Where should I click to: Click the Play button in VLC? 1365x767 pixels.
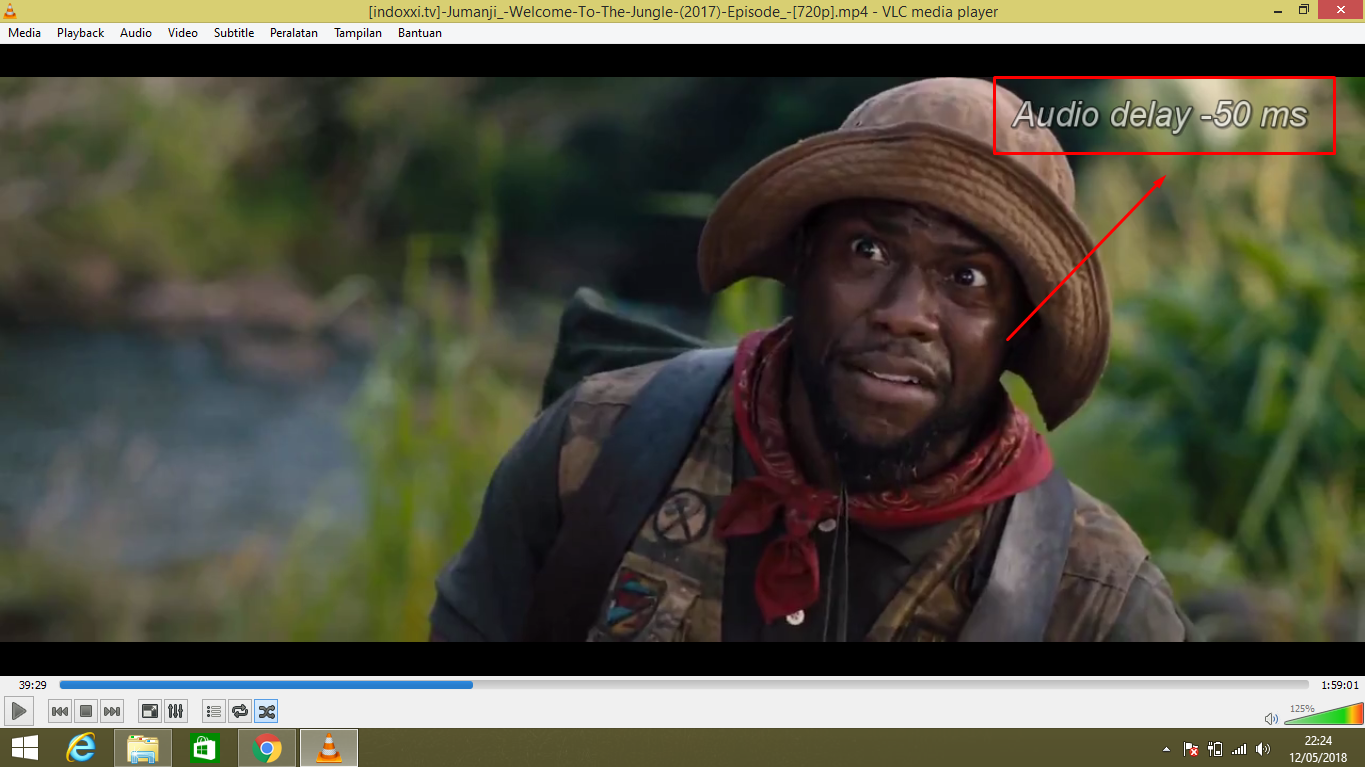[19, 711]
